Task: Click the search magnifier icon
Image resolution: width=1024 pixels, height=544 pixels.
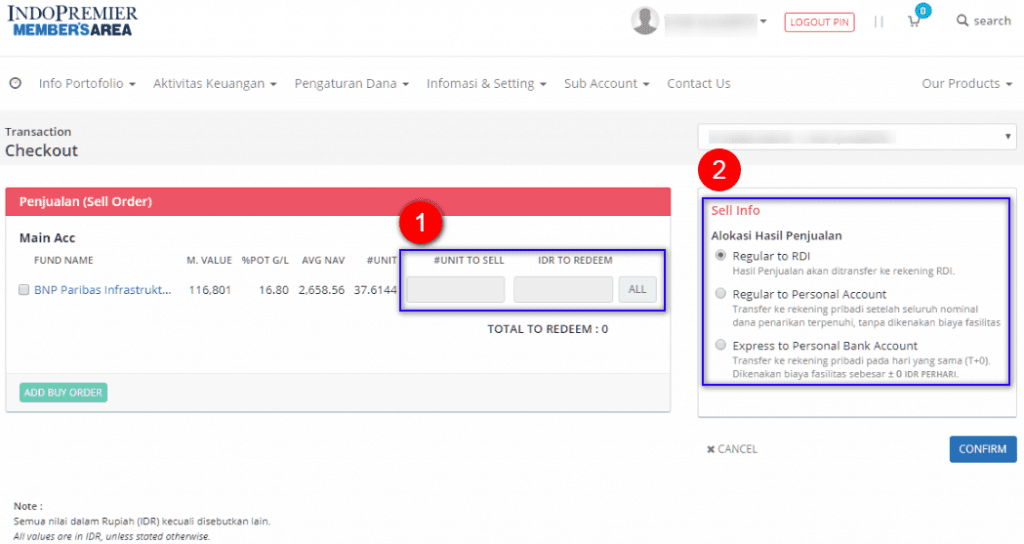Action: [962, 21]
